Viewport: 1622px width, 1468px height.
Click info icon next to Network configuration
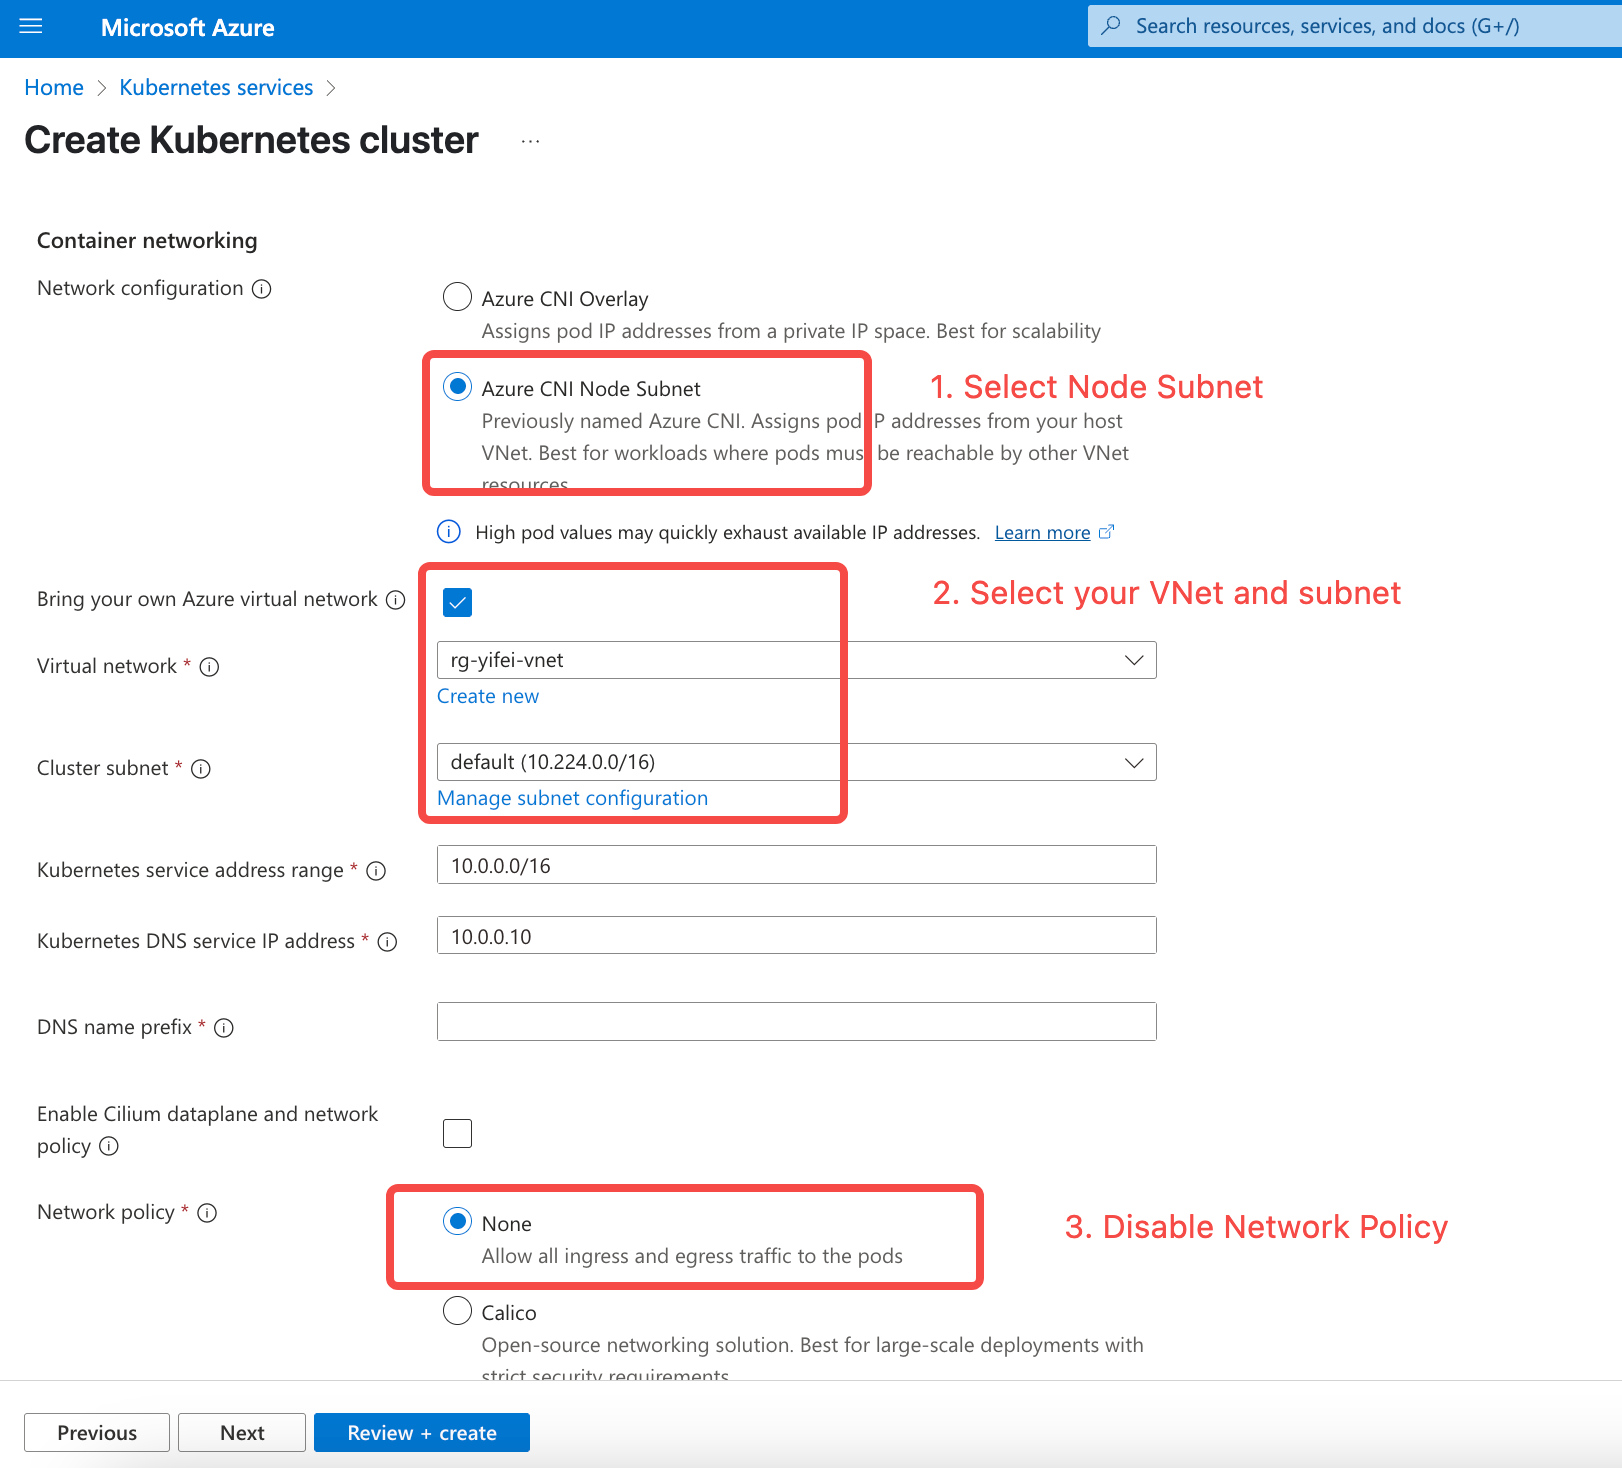(x=262, y=289)
